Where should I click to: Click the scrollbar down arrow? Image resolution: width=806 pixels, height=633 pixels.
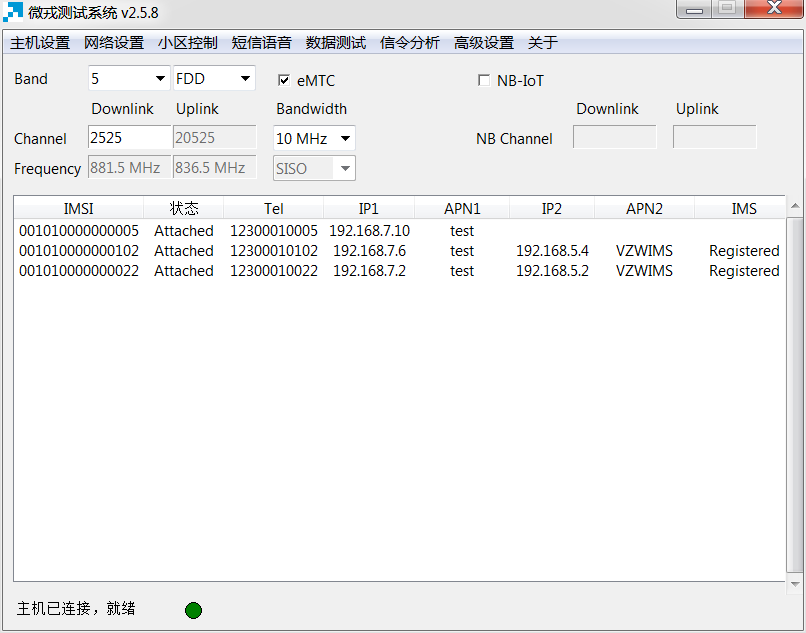tap(795, 585)
